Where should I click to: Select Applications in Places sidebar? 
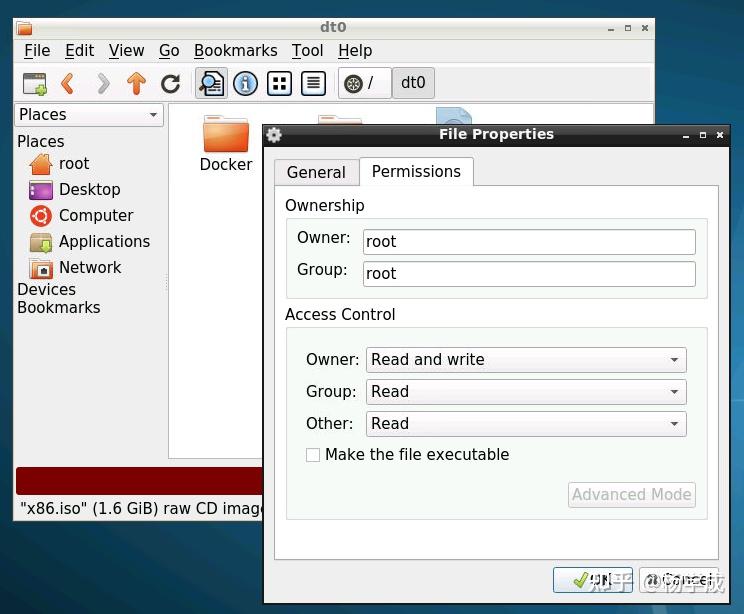90,242
